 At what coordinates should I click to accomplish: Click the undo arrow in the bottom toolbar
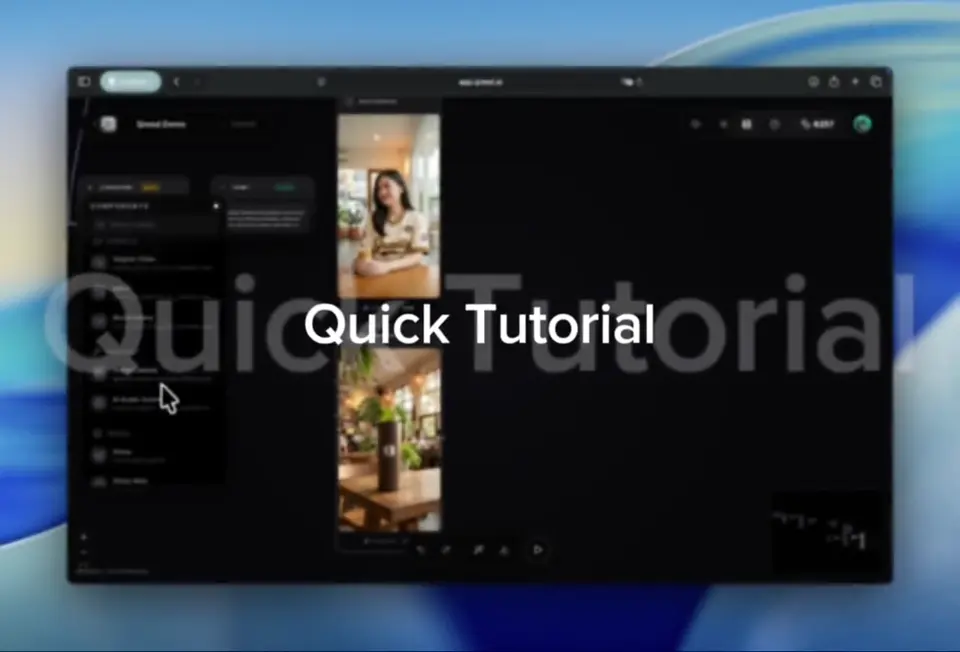[421, 549]
